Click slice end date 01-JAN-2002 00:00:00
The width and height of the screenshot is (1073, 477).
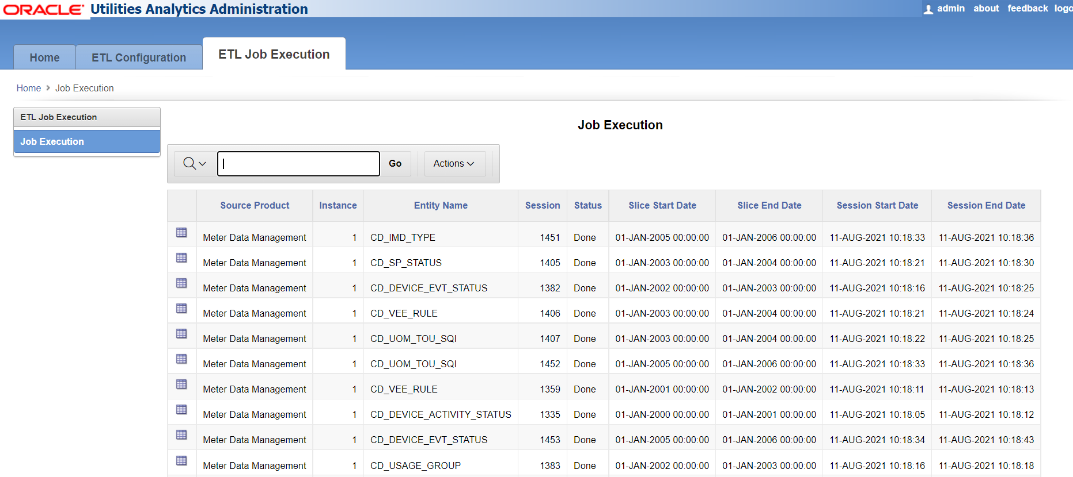769,389
